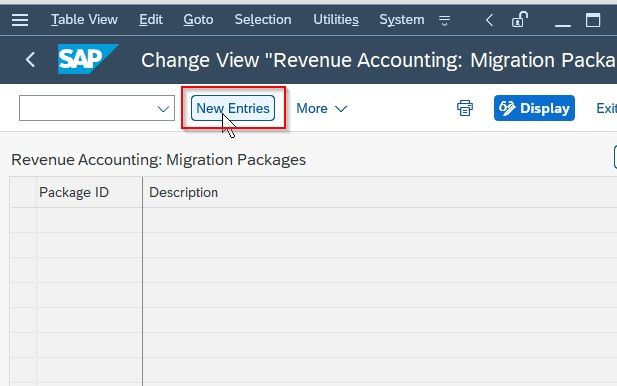The image size is (617, 386).
Task: Click the printer icon
Action: [x=465, y=108]
